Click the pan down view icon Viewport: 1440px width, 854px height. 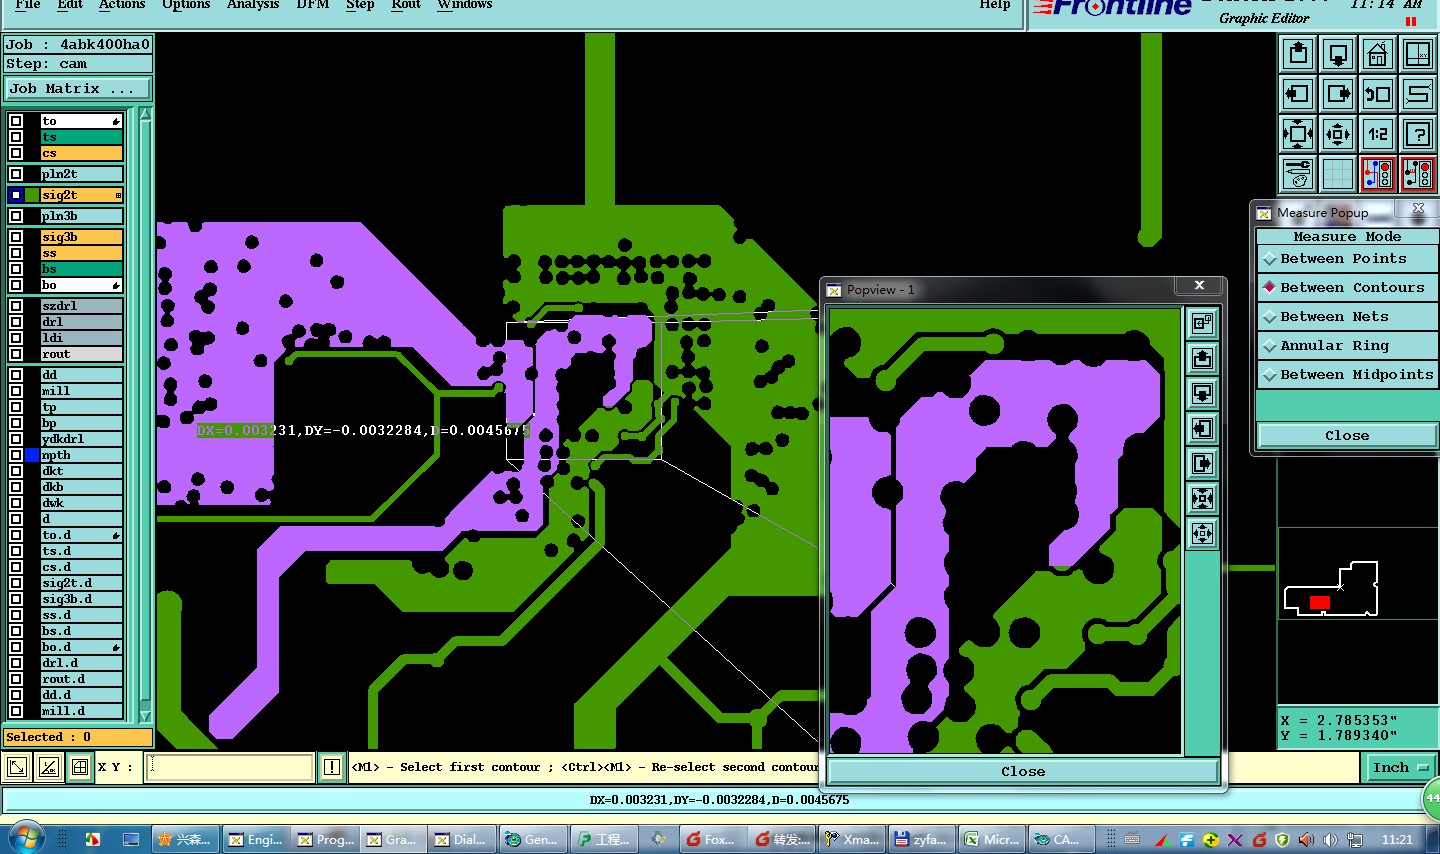(x=1338, y=54)
